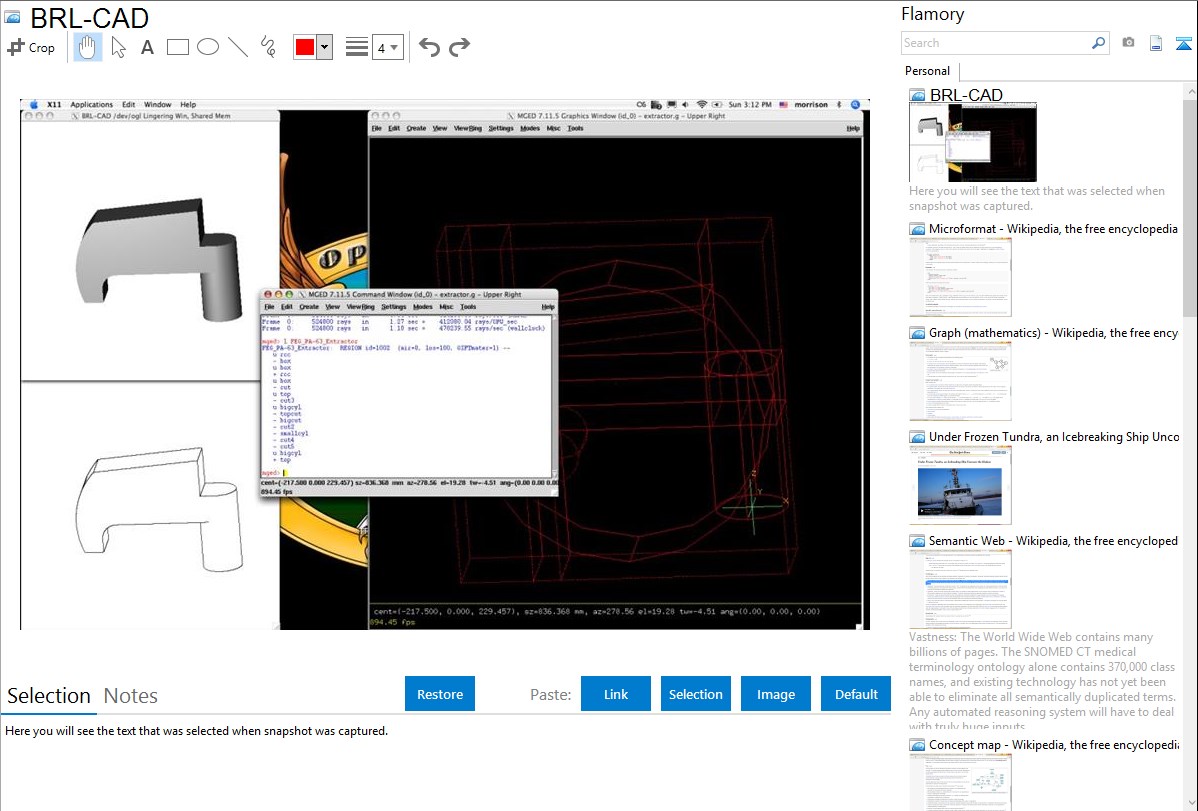
Task: Click the camera capture icon
Action: [1128, 43]
